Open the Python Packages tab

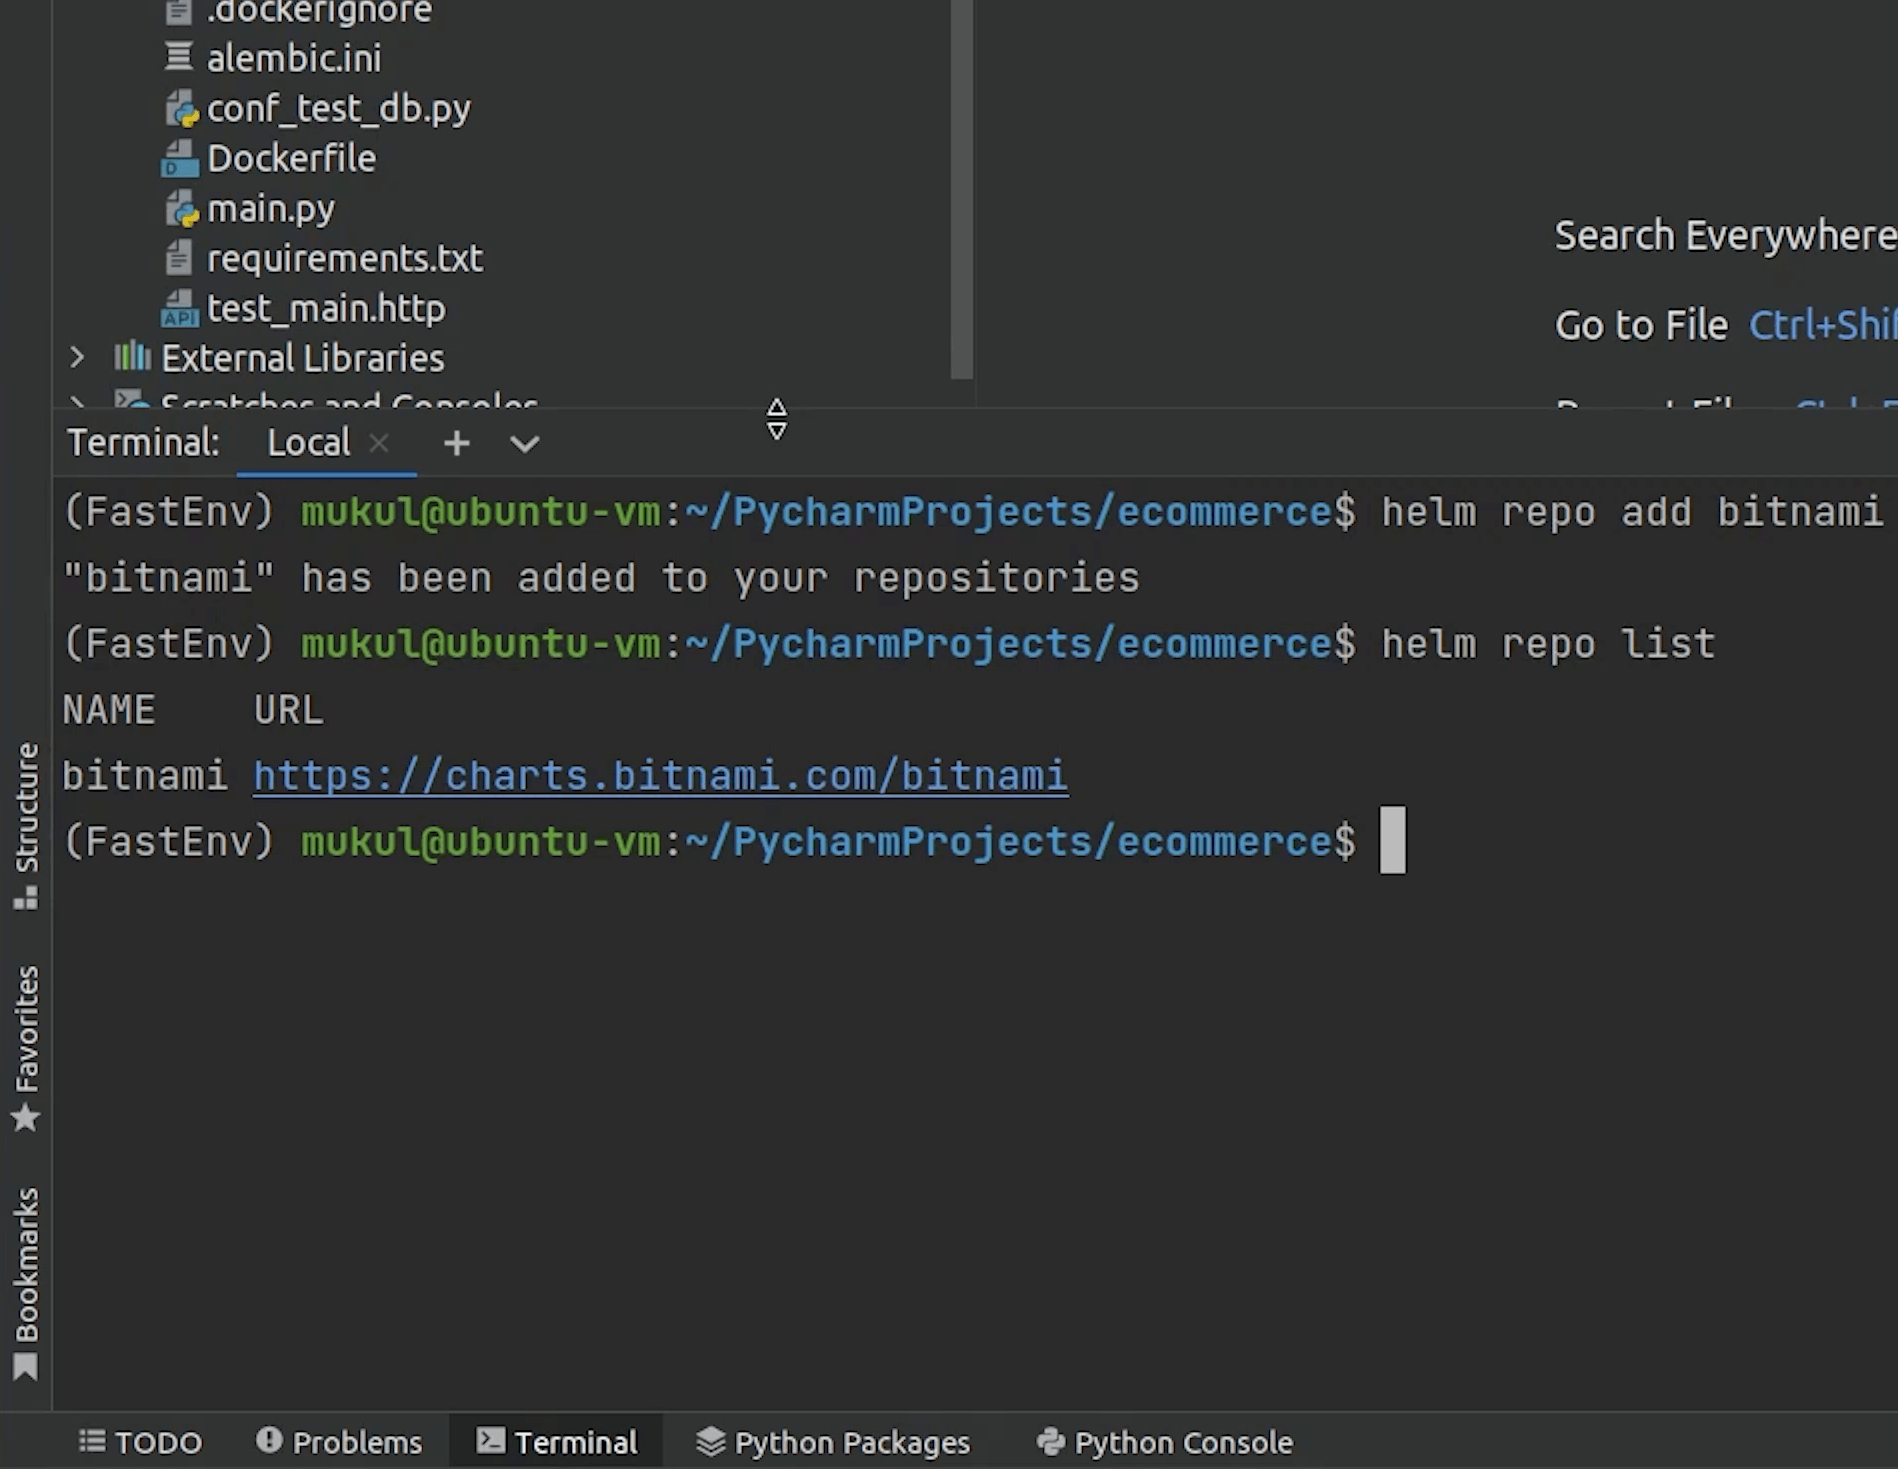833,1442
